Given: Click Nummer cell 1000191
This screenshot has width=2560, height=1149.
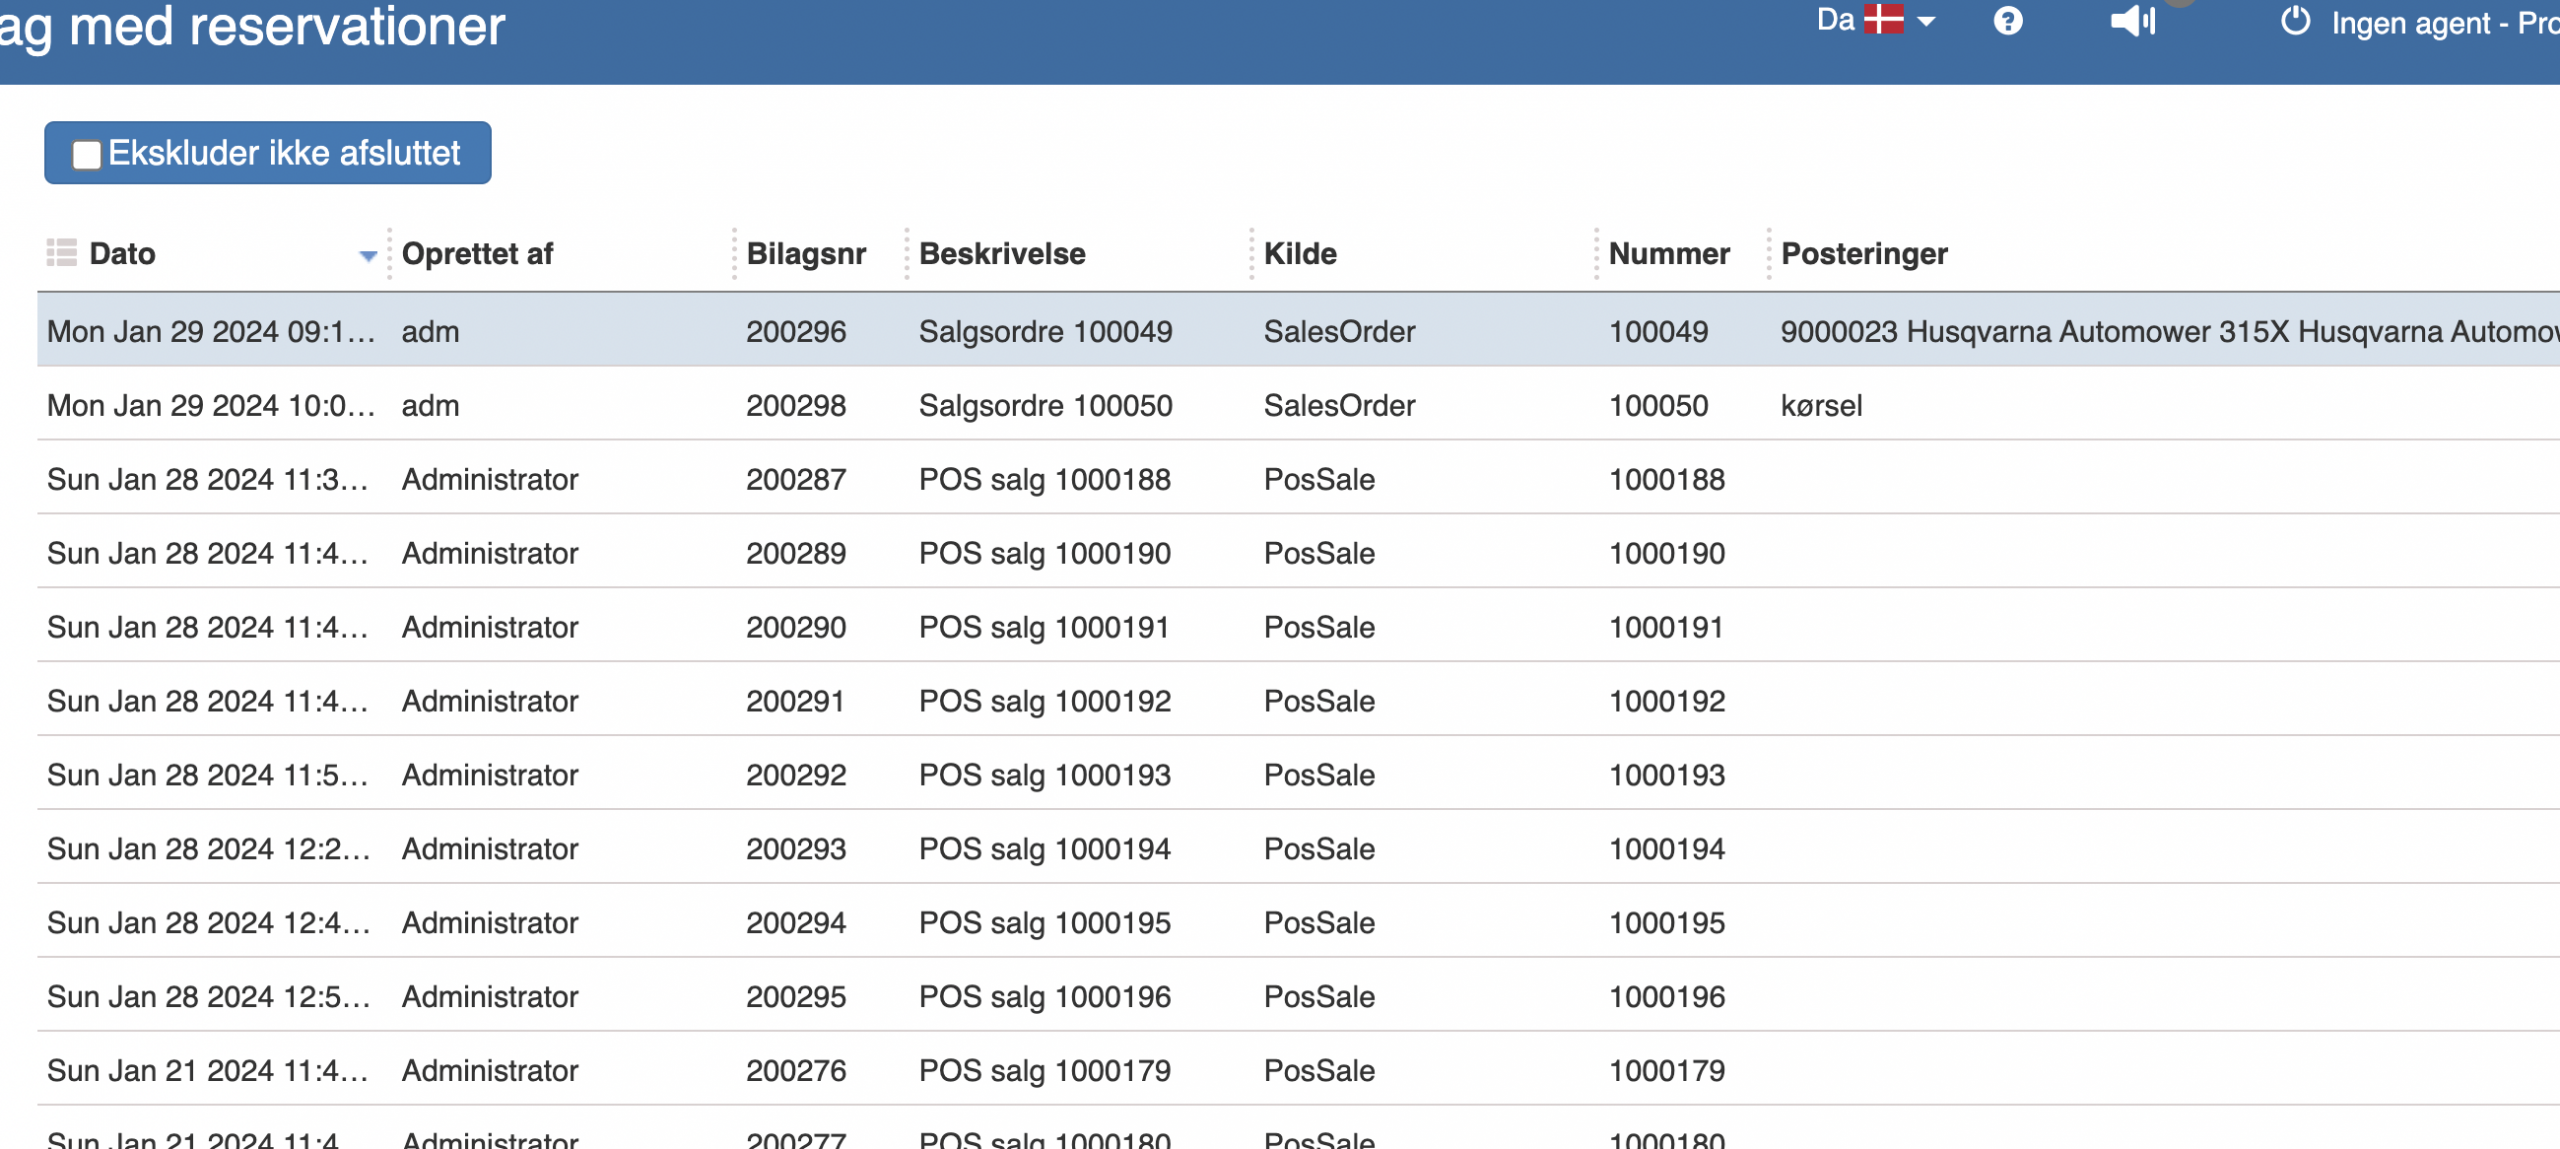Looking at the screenshot, I should click(x=1666, y=627).
